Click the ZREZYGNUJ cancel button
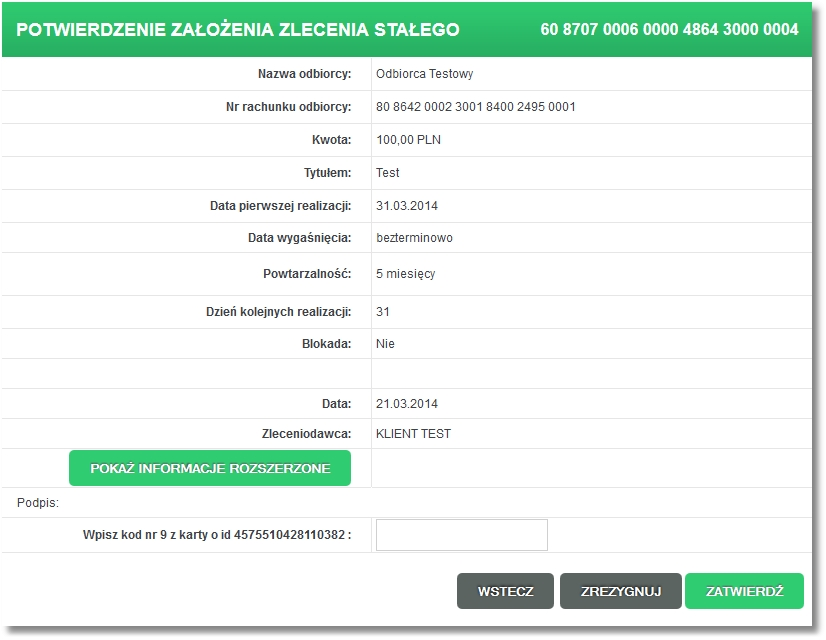The width and height of the screenshot is (826, 640). (x=621, y=591)
